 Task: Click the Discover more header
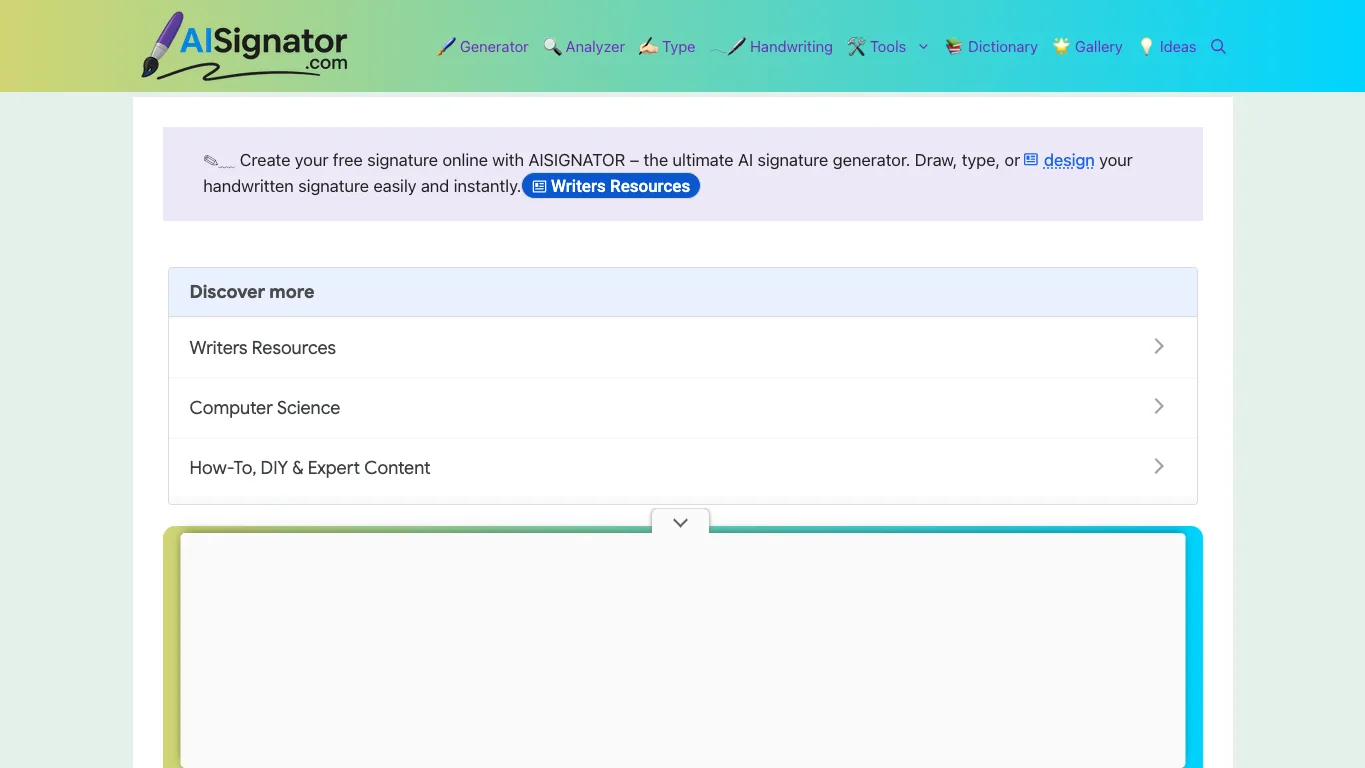683,292
